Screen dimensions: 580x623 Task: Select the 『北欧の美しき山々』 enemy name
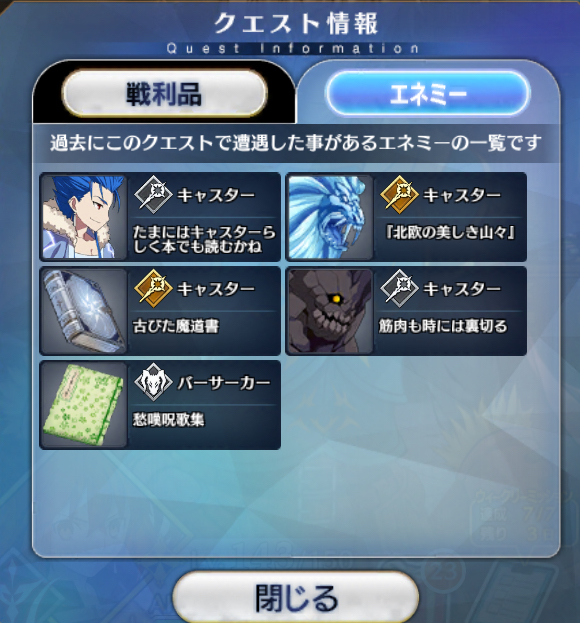click(449, 232)
